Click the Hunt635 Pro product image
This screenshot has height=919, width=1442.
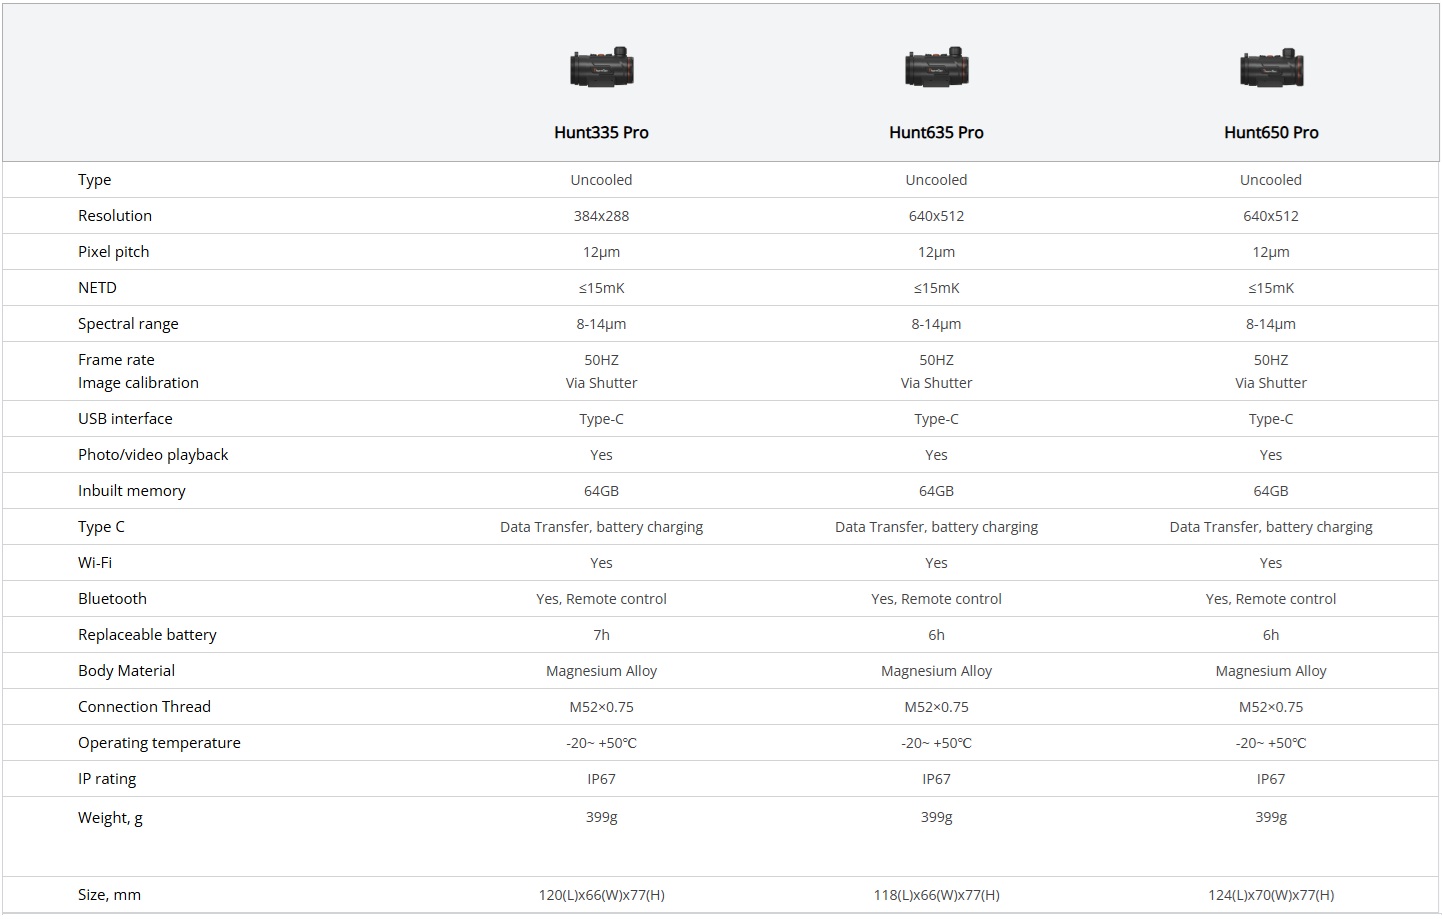click(x=936, y=69)
